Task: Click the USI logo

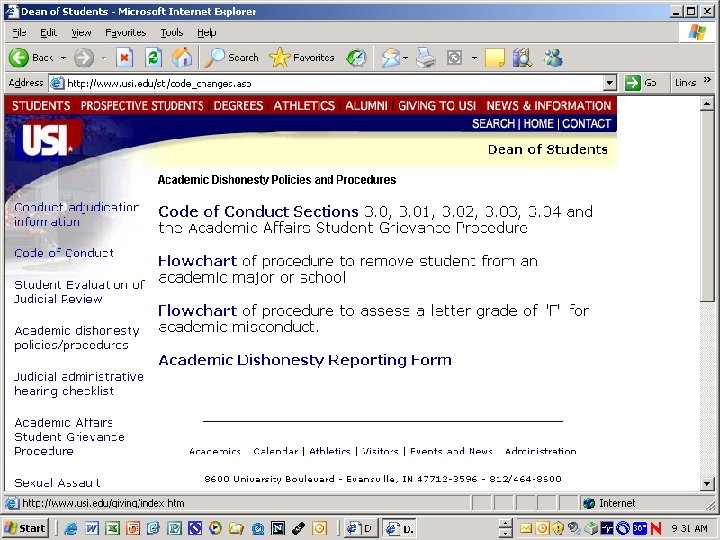Action: [48, 139]
